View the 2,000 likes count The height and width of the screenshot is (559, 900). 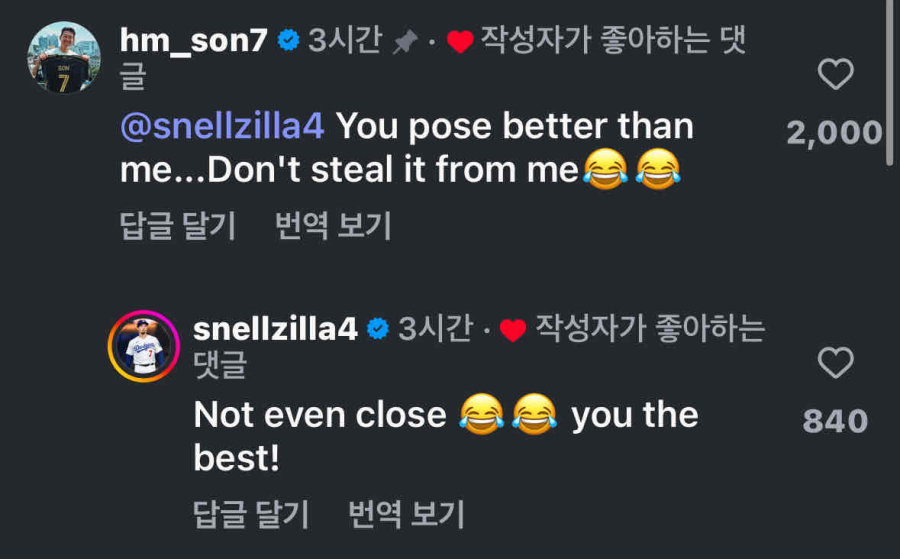[x=834, y=132]
